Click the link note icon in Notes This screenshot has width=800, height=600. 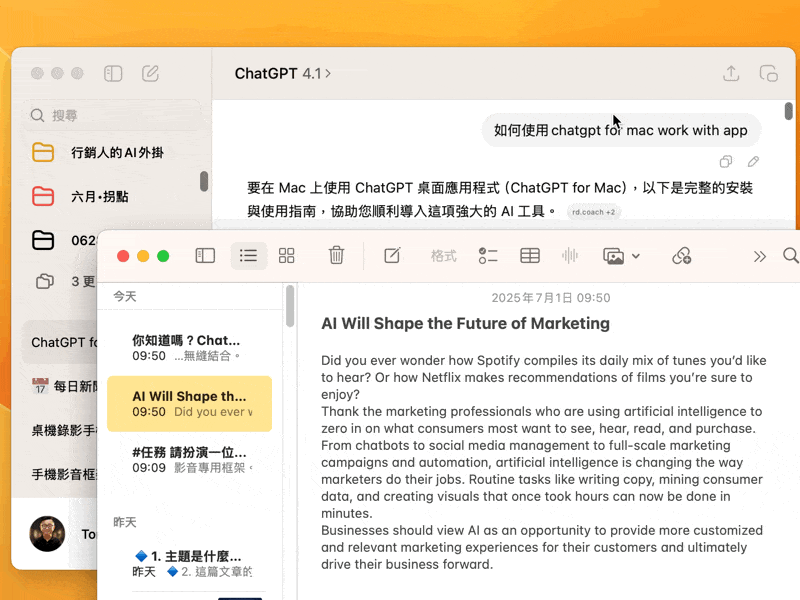click(x=682, y=256)
